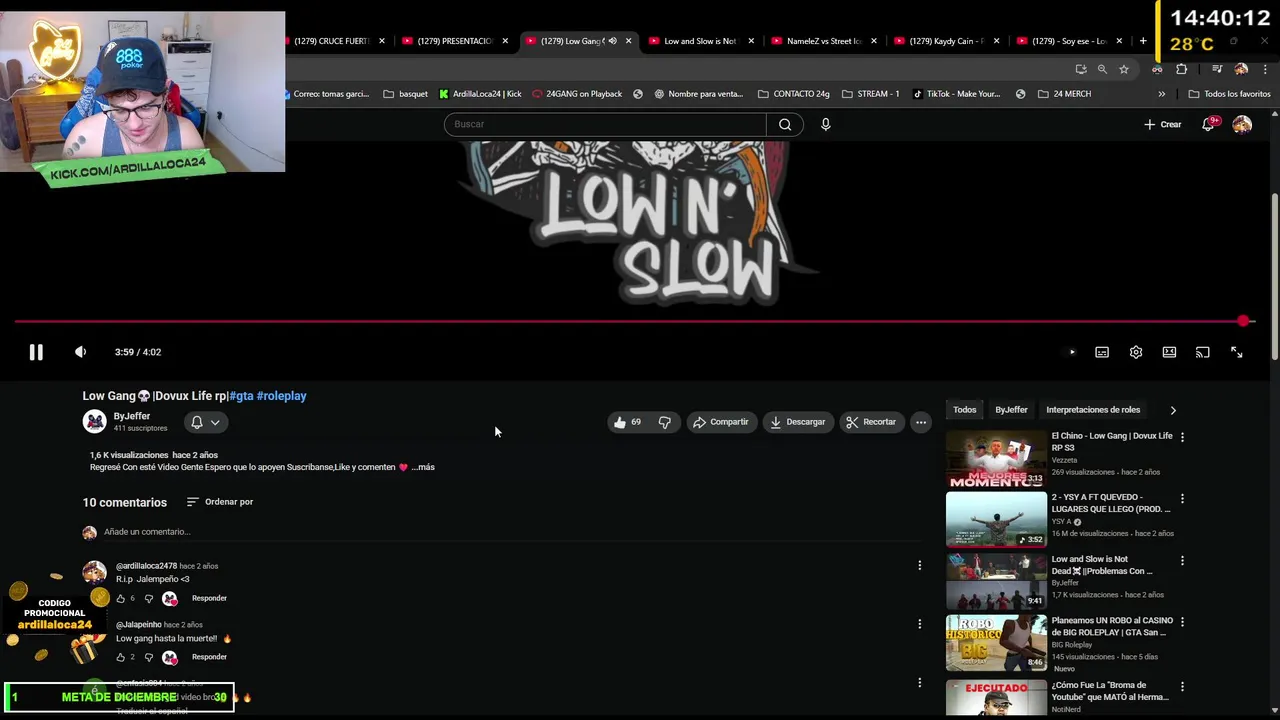Open more actions menu beside Recortar
The width and height of the screenshot is (1280, 720).
point(921,422)
